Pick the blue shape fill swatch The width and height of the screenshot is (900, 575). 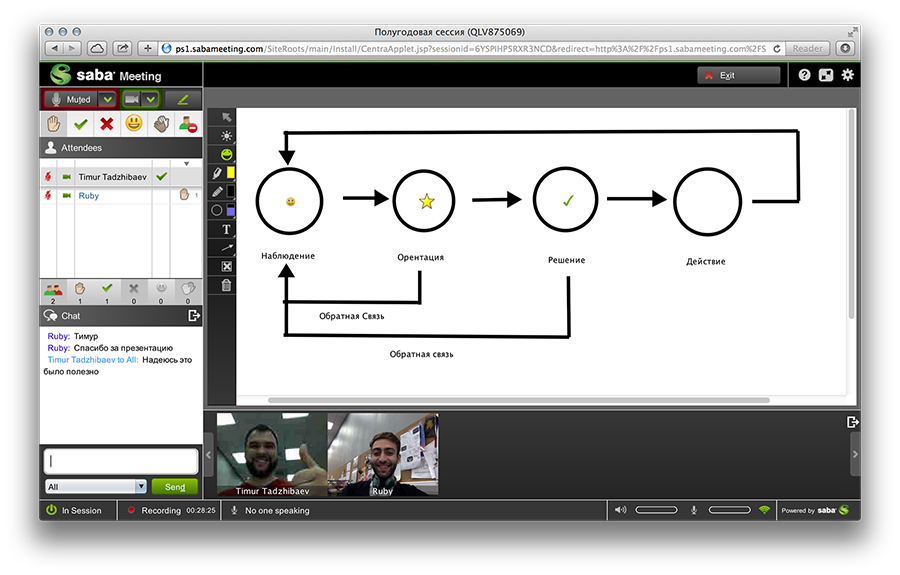coord(231,211)
